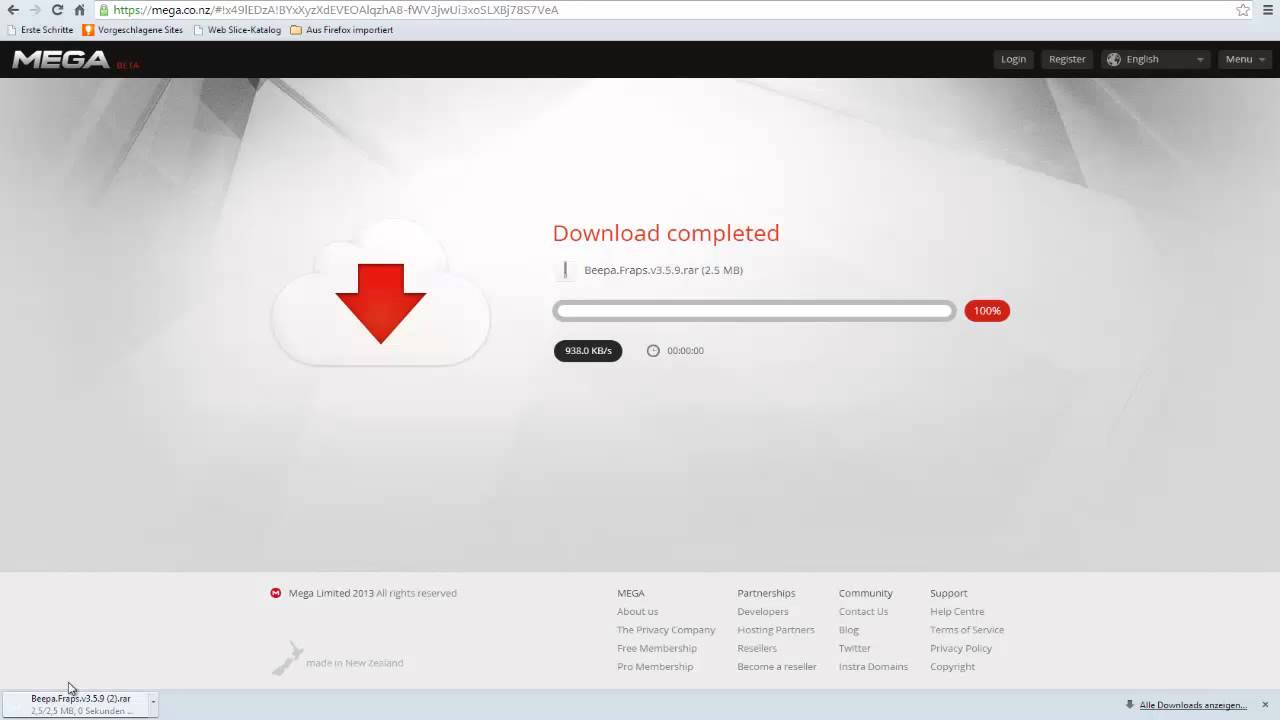Reload the page with refresh icon
1280x720 pixels.
[x=57, y=10]
